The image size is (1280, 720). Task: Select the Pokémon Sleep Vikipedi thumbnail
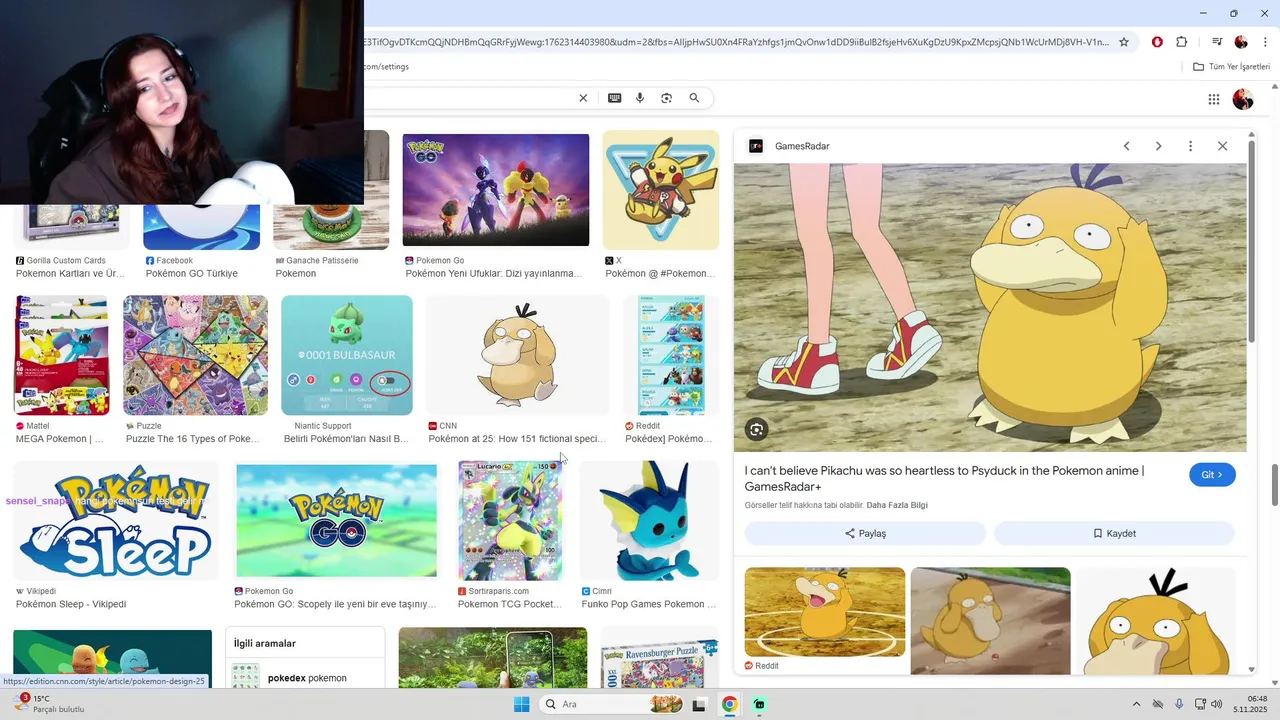point(116,520)
